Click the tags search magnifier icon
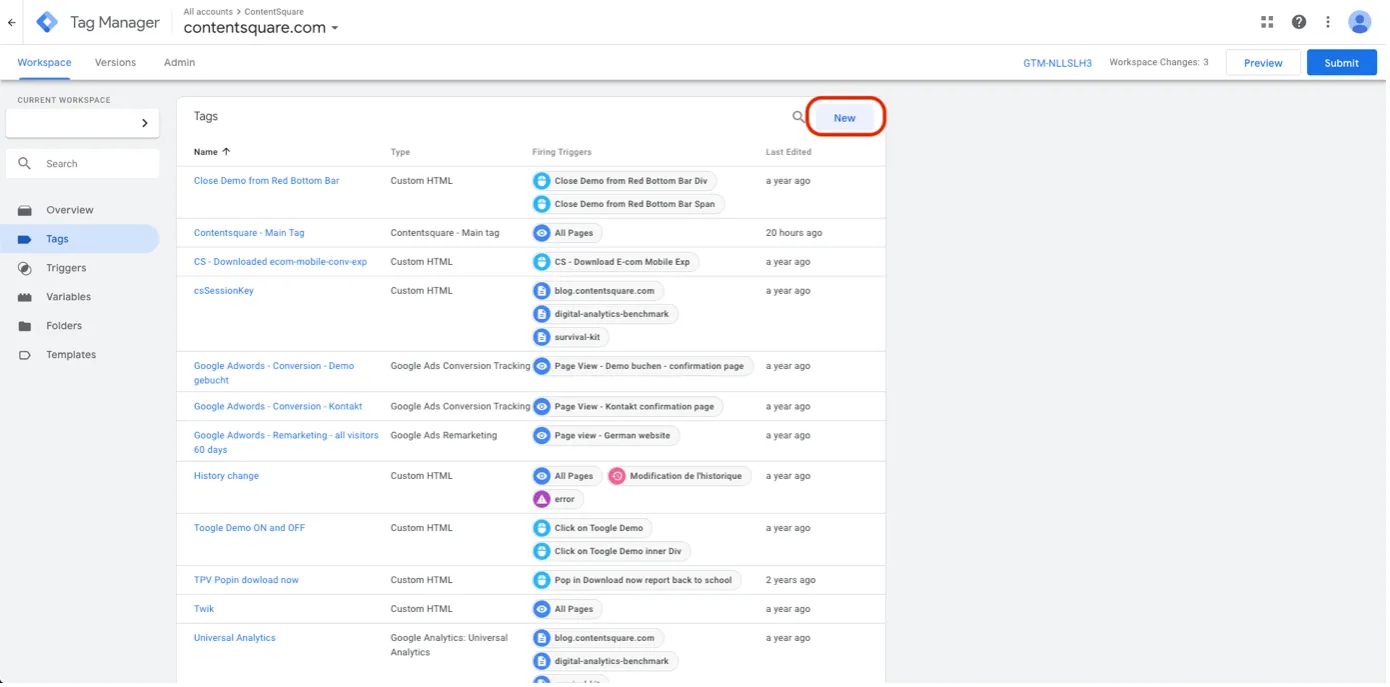 [x=798, y=117]
